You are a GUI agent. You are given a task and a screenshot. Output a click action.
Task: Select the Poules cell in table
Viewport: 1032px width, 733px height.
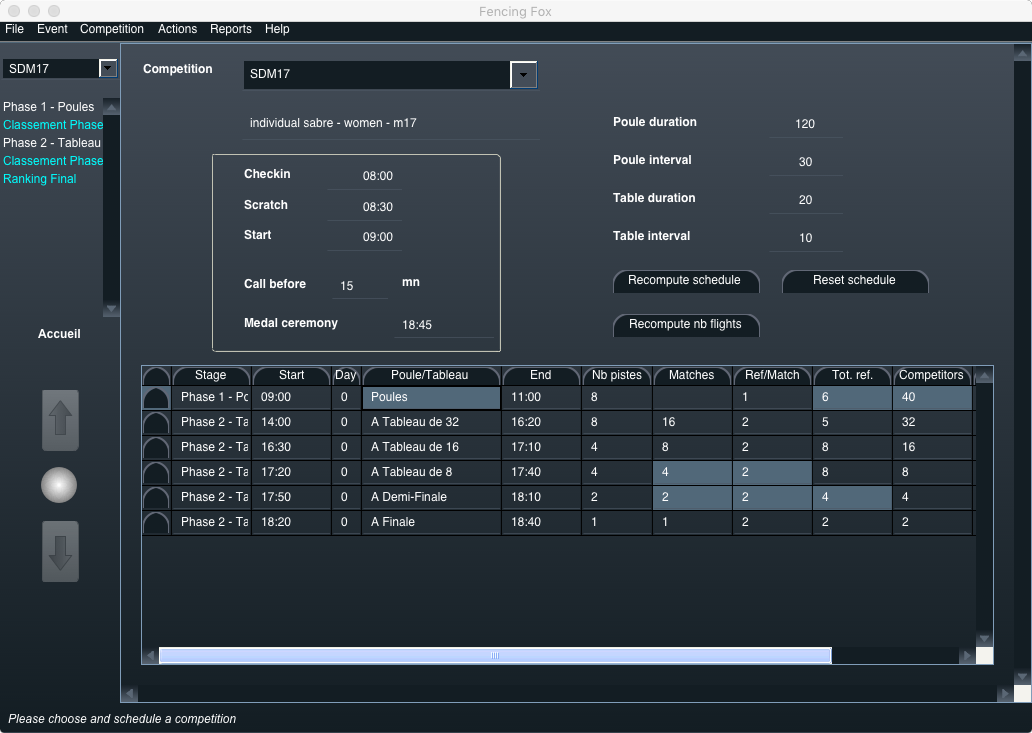(431, 397)
